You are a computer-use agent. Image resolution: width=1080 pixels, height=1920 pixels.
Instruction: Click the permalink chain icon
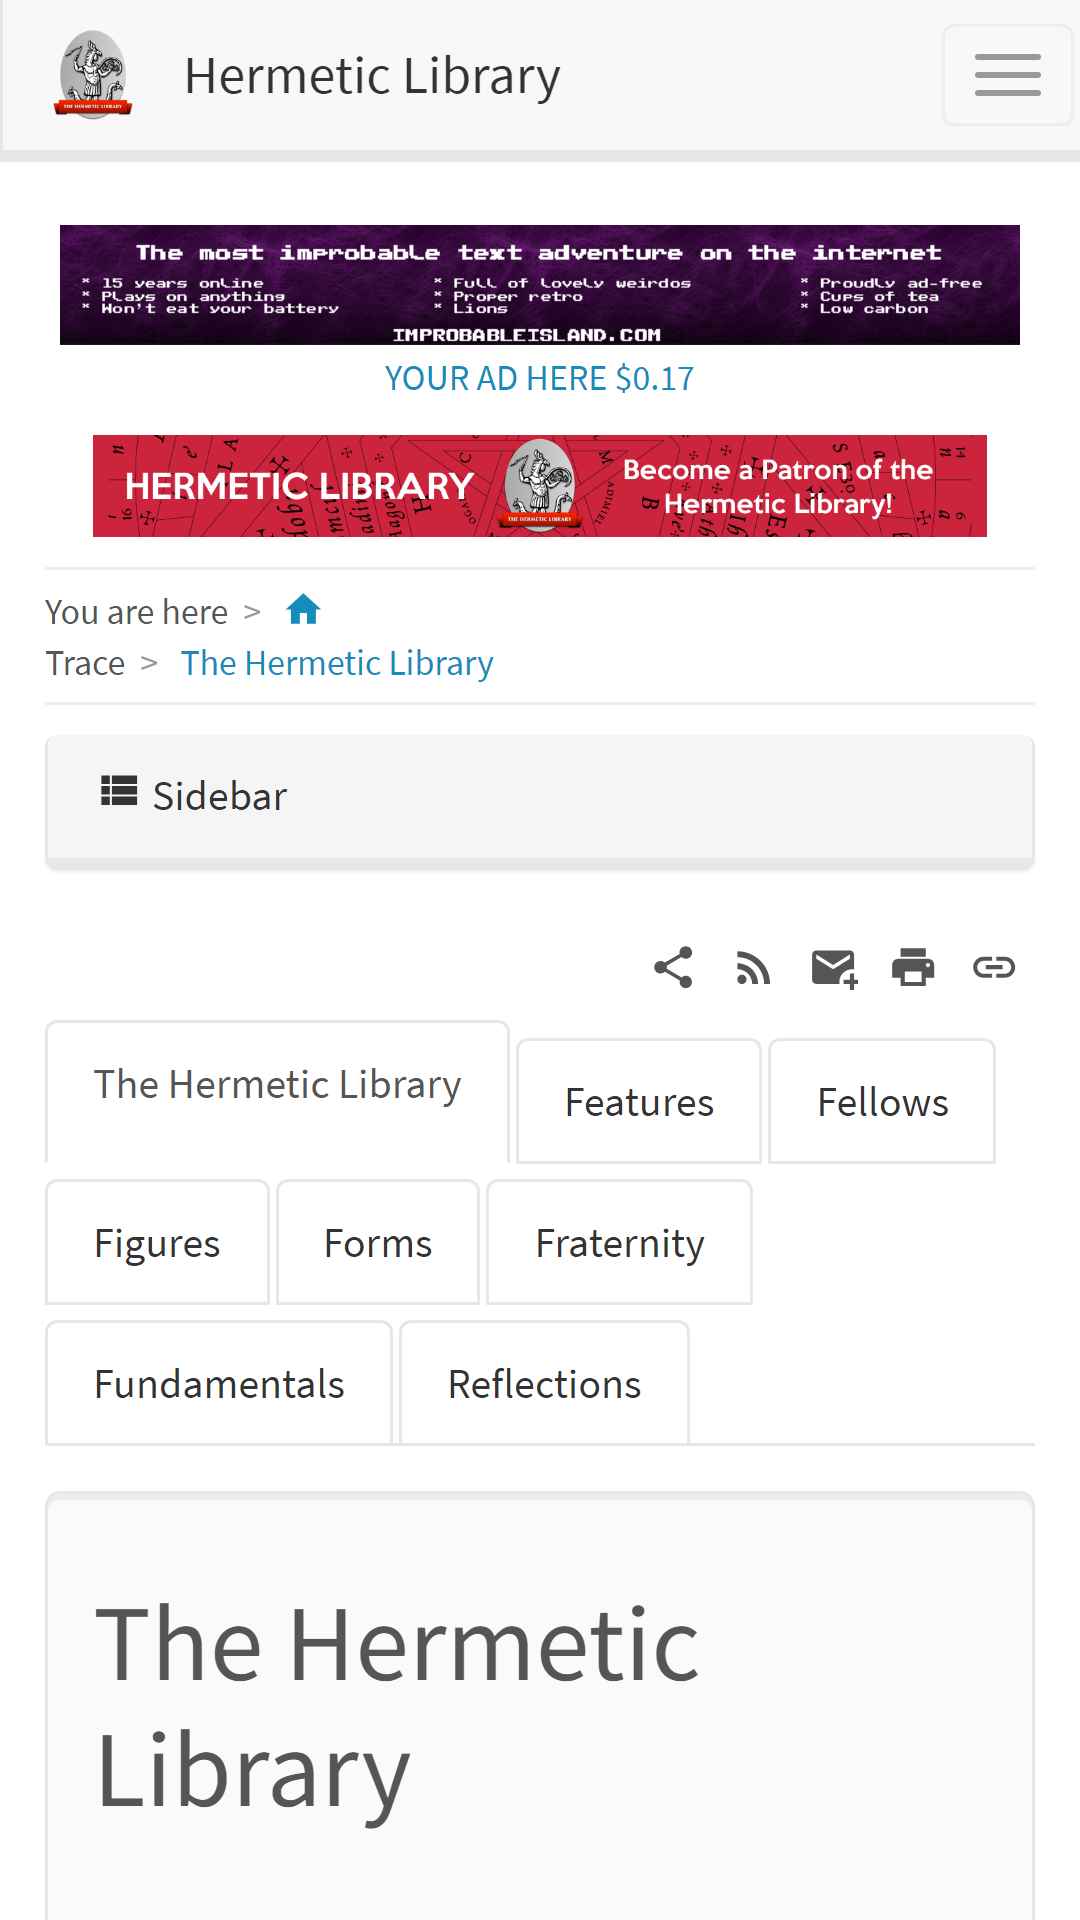[994, 967]
